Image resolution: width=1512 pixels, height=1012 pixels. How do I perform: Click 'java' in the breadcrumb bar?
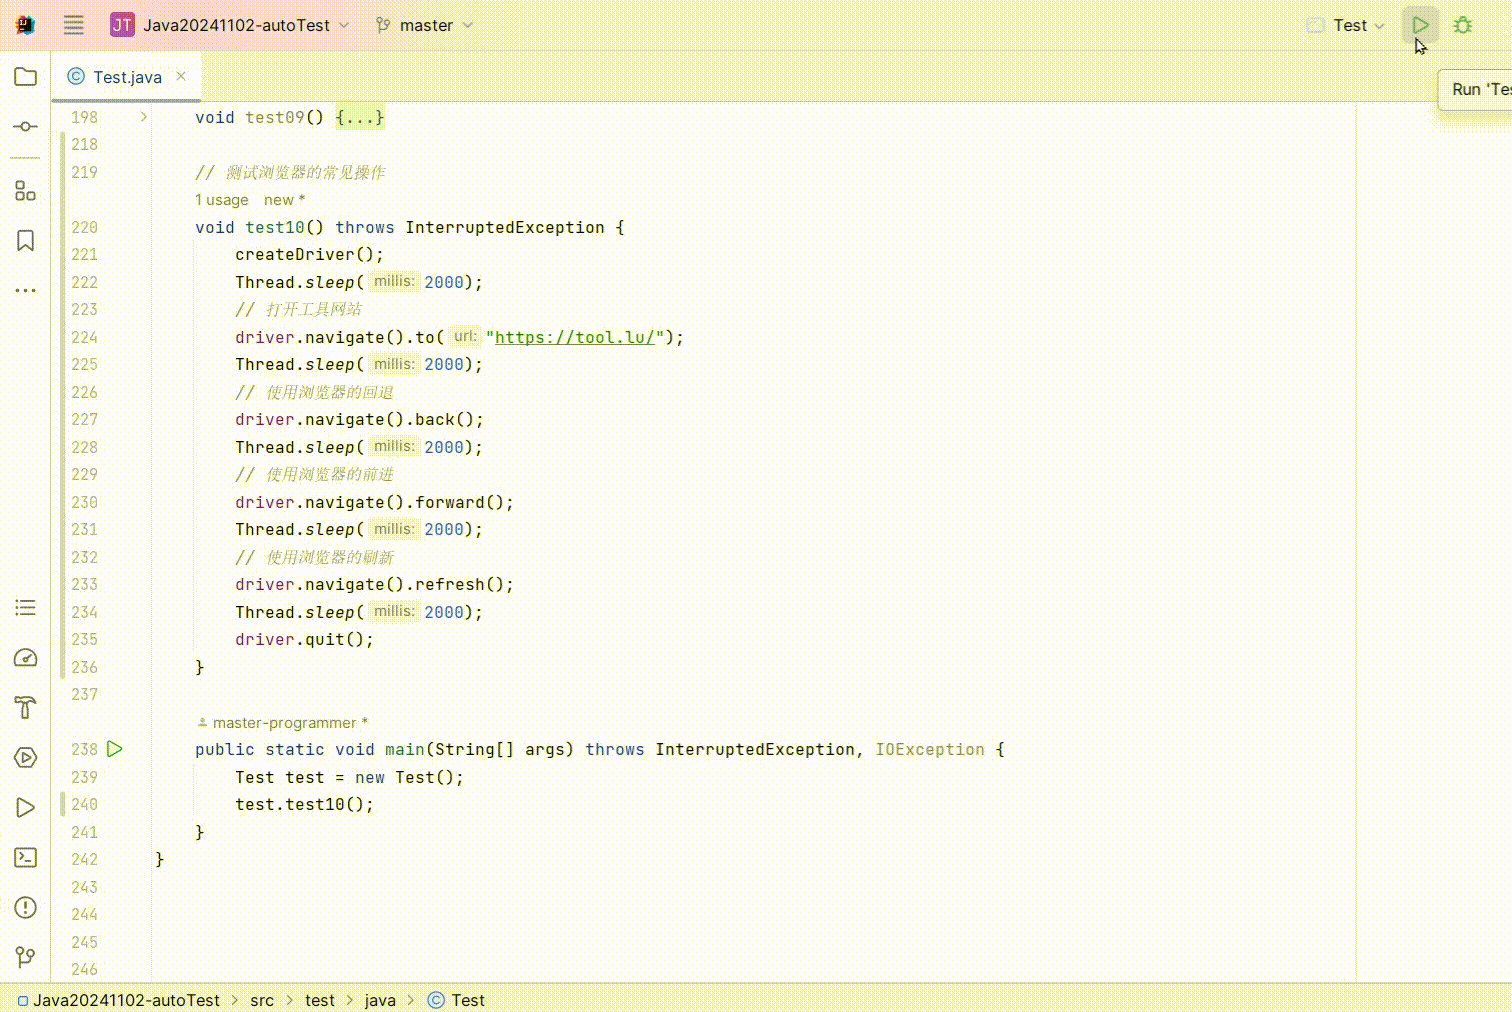[x=380, y=1000]
